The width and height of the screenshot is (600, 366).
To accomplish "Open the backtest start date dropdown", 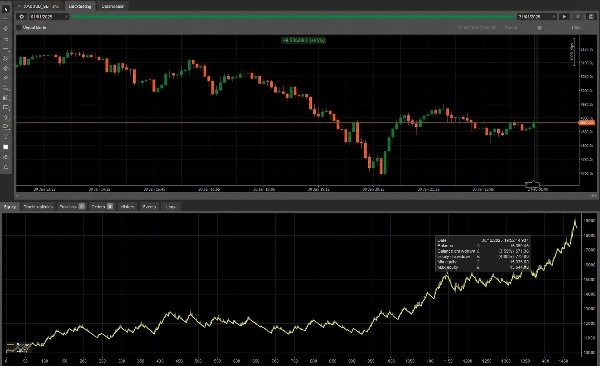I will (49, 16).
